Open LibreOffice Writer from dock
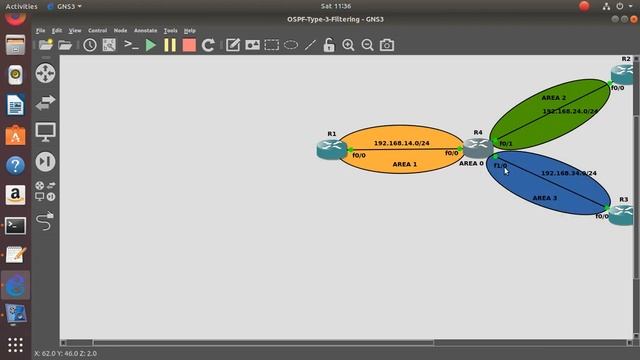 pos(16,105)
